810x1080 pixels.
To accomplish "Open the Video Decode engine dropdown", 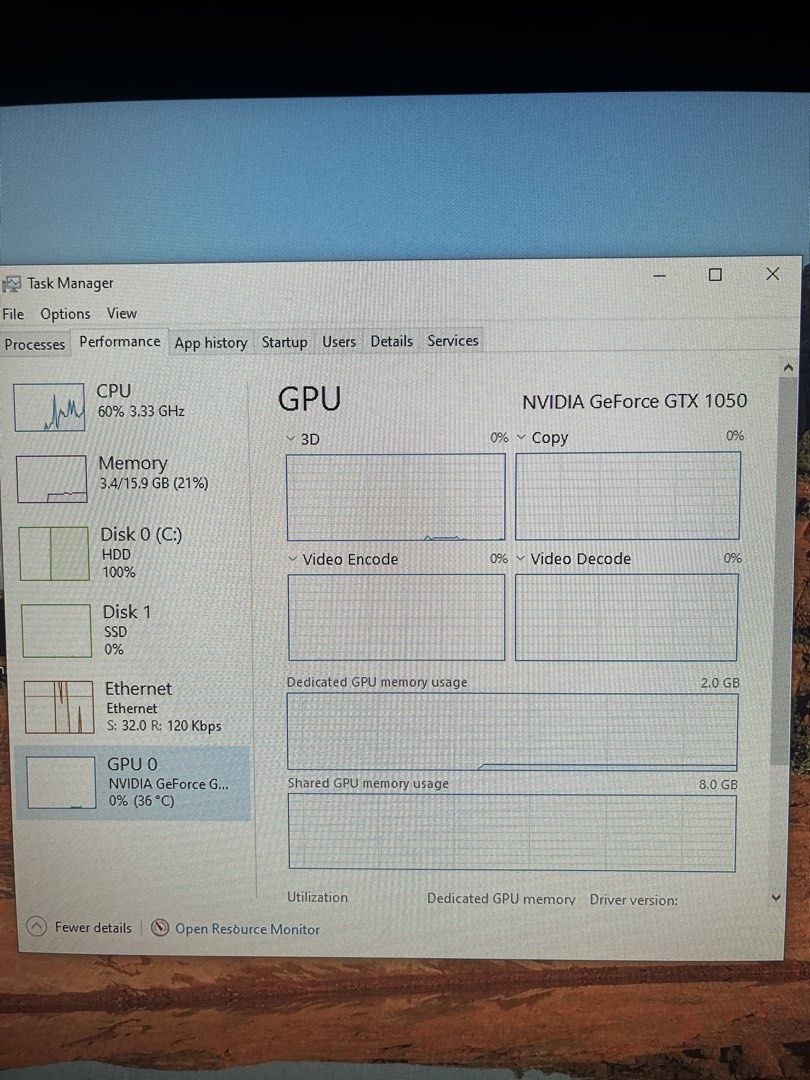I will pos(521,558).
